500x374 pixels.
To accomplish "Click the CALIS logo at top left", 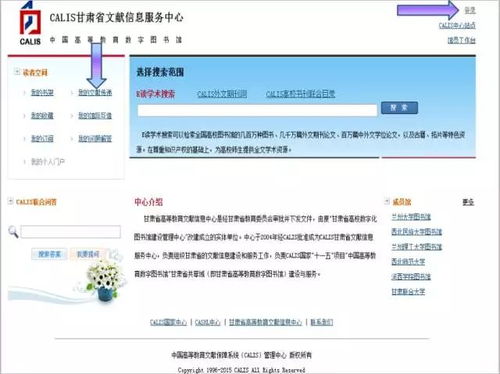I will pyautogui.click(x=30, y=24).
